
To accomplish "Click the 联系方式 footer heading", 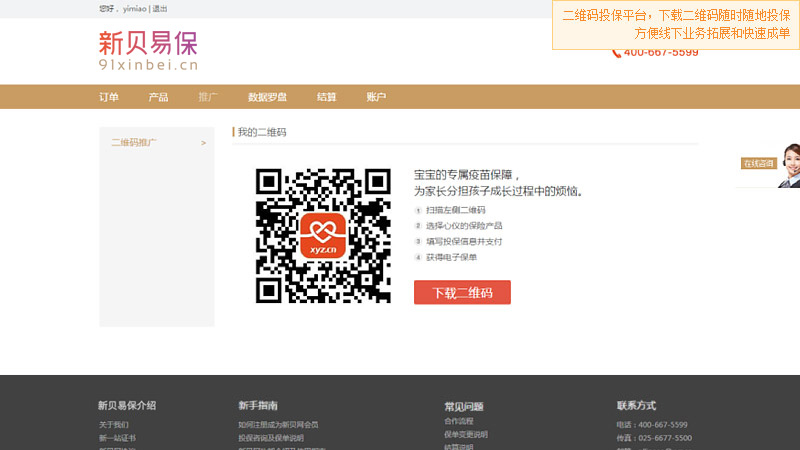I will pyautogui.click(x=636, y=406).
